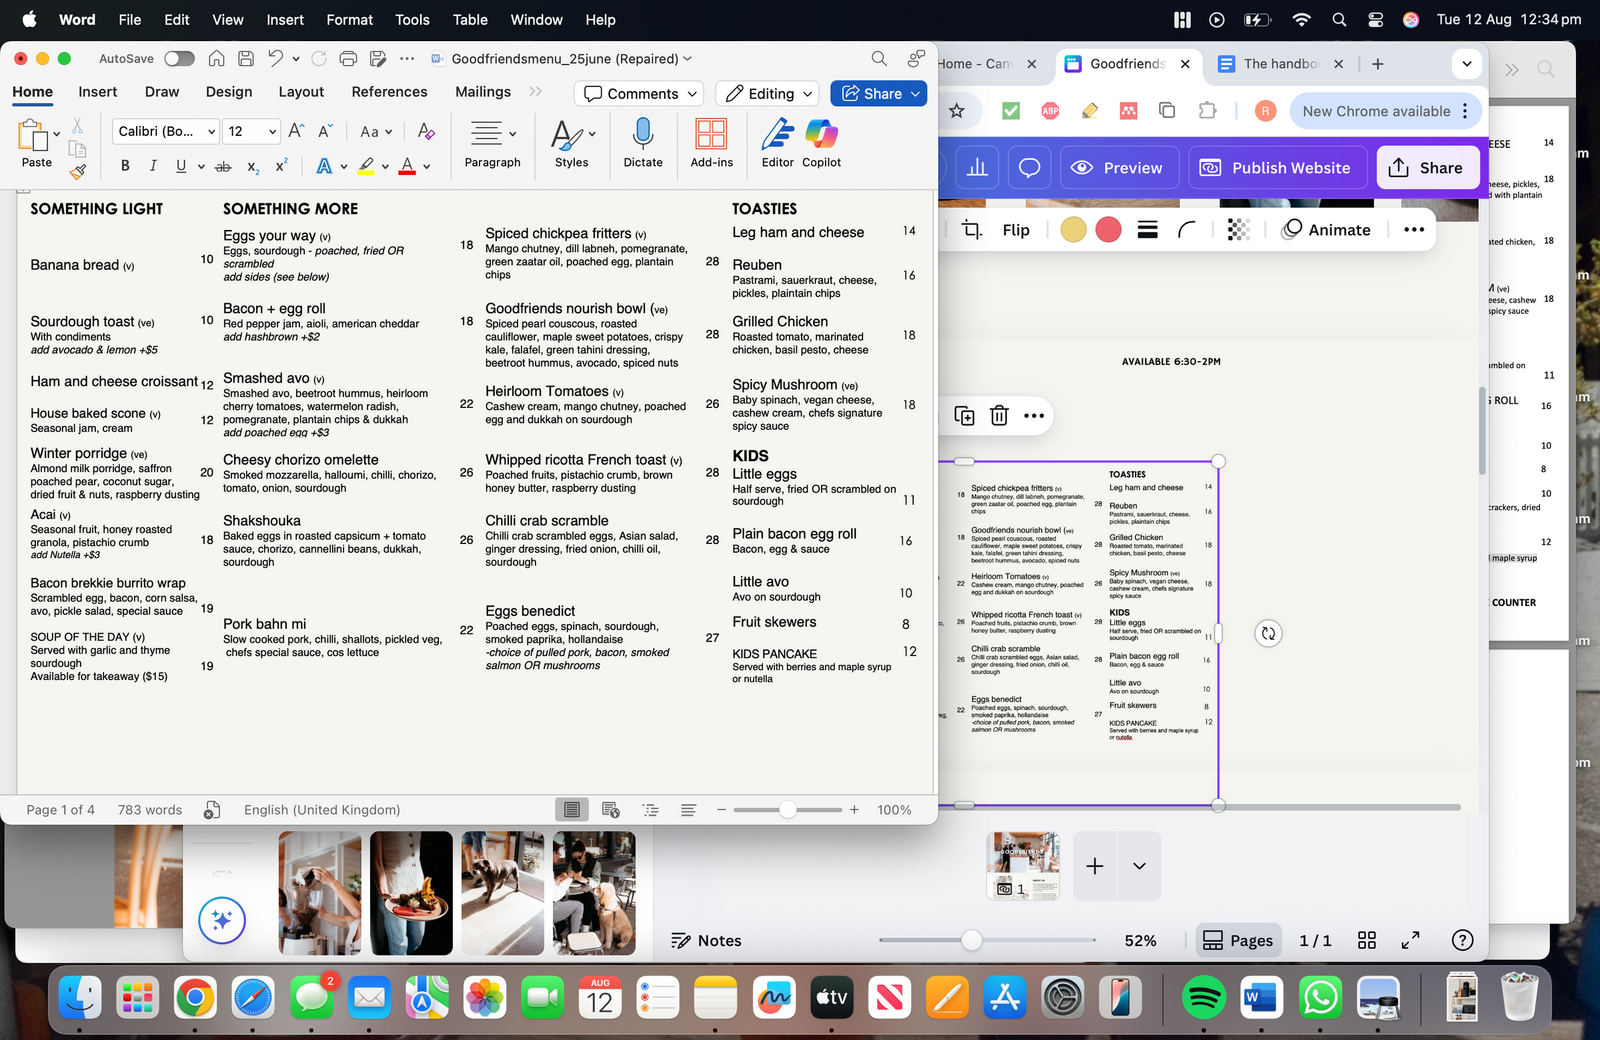Viewport: 1600px width, 1040px height.
Task: Delete the selected element with the trash icon
Action: click(x=999, y=415)
